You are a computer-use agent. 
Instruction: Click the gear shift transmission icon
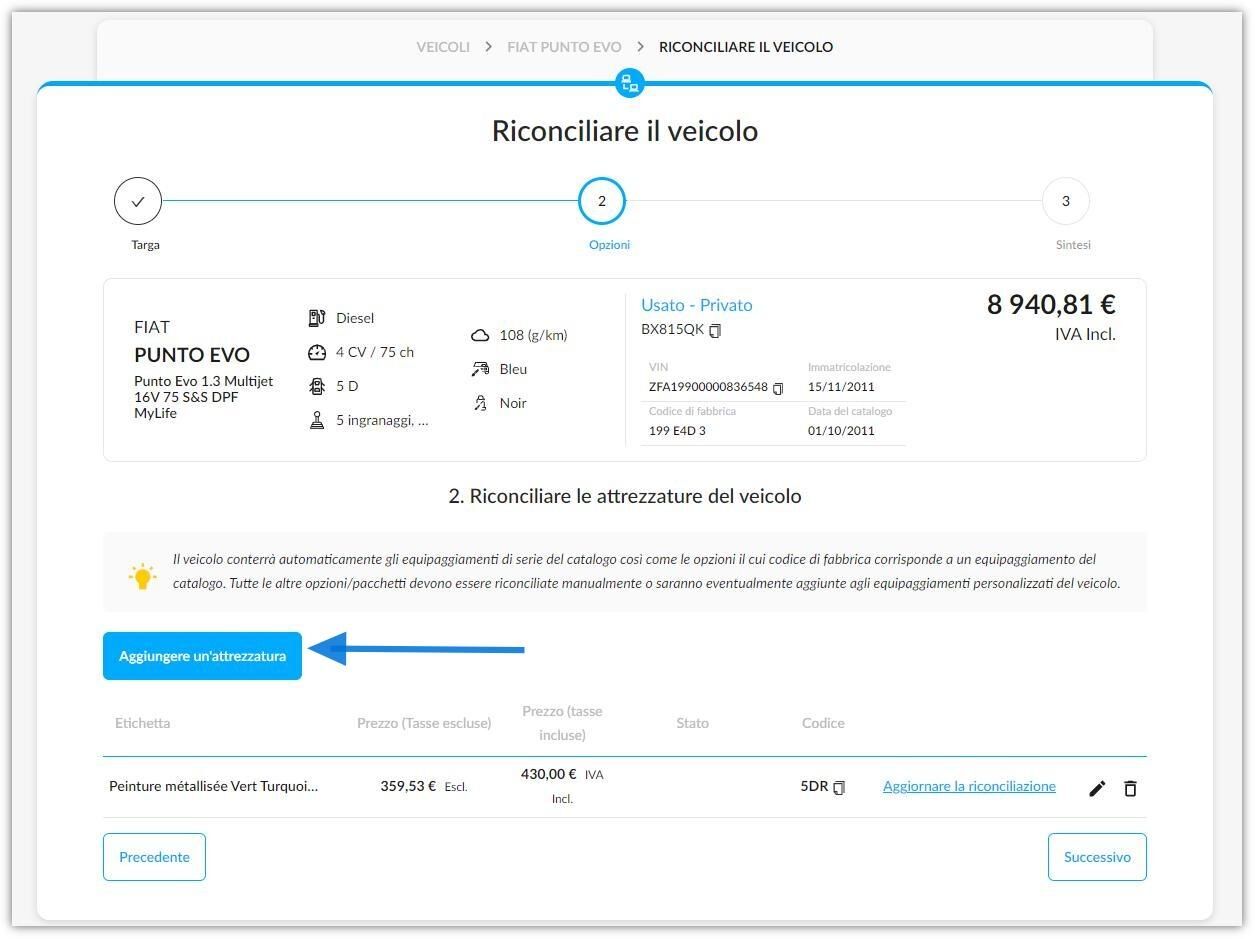(317, 420)
